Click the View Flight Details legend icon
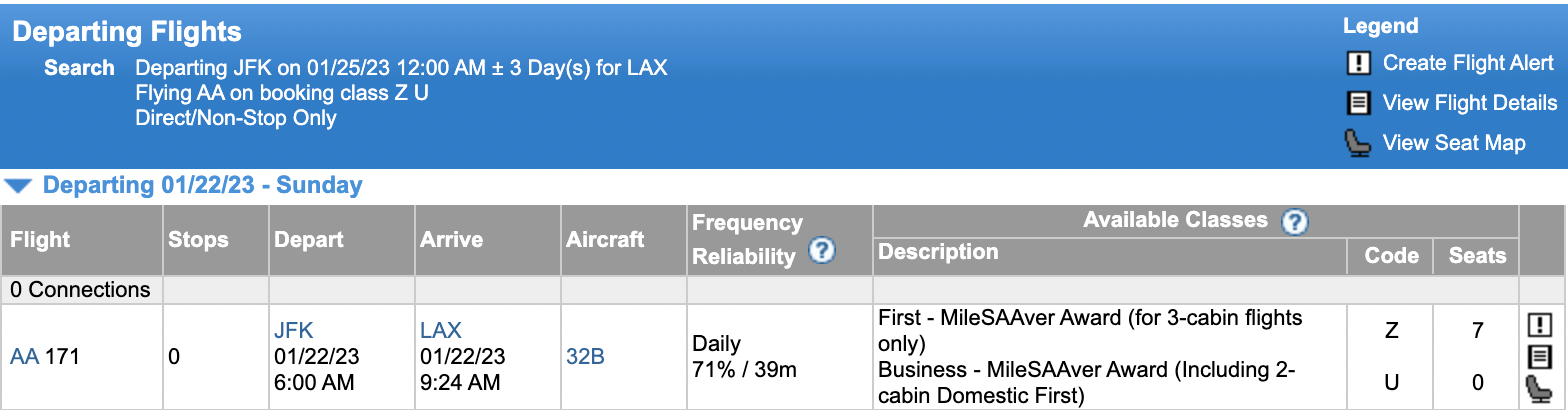 pyautogui.click(x=1358, y=103)
